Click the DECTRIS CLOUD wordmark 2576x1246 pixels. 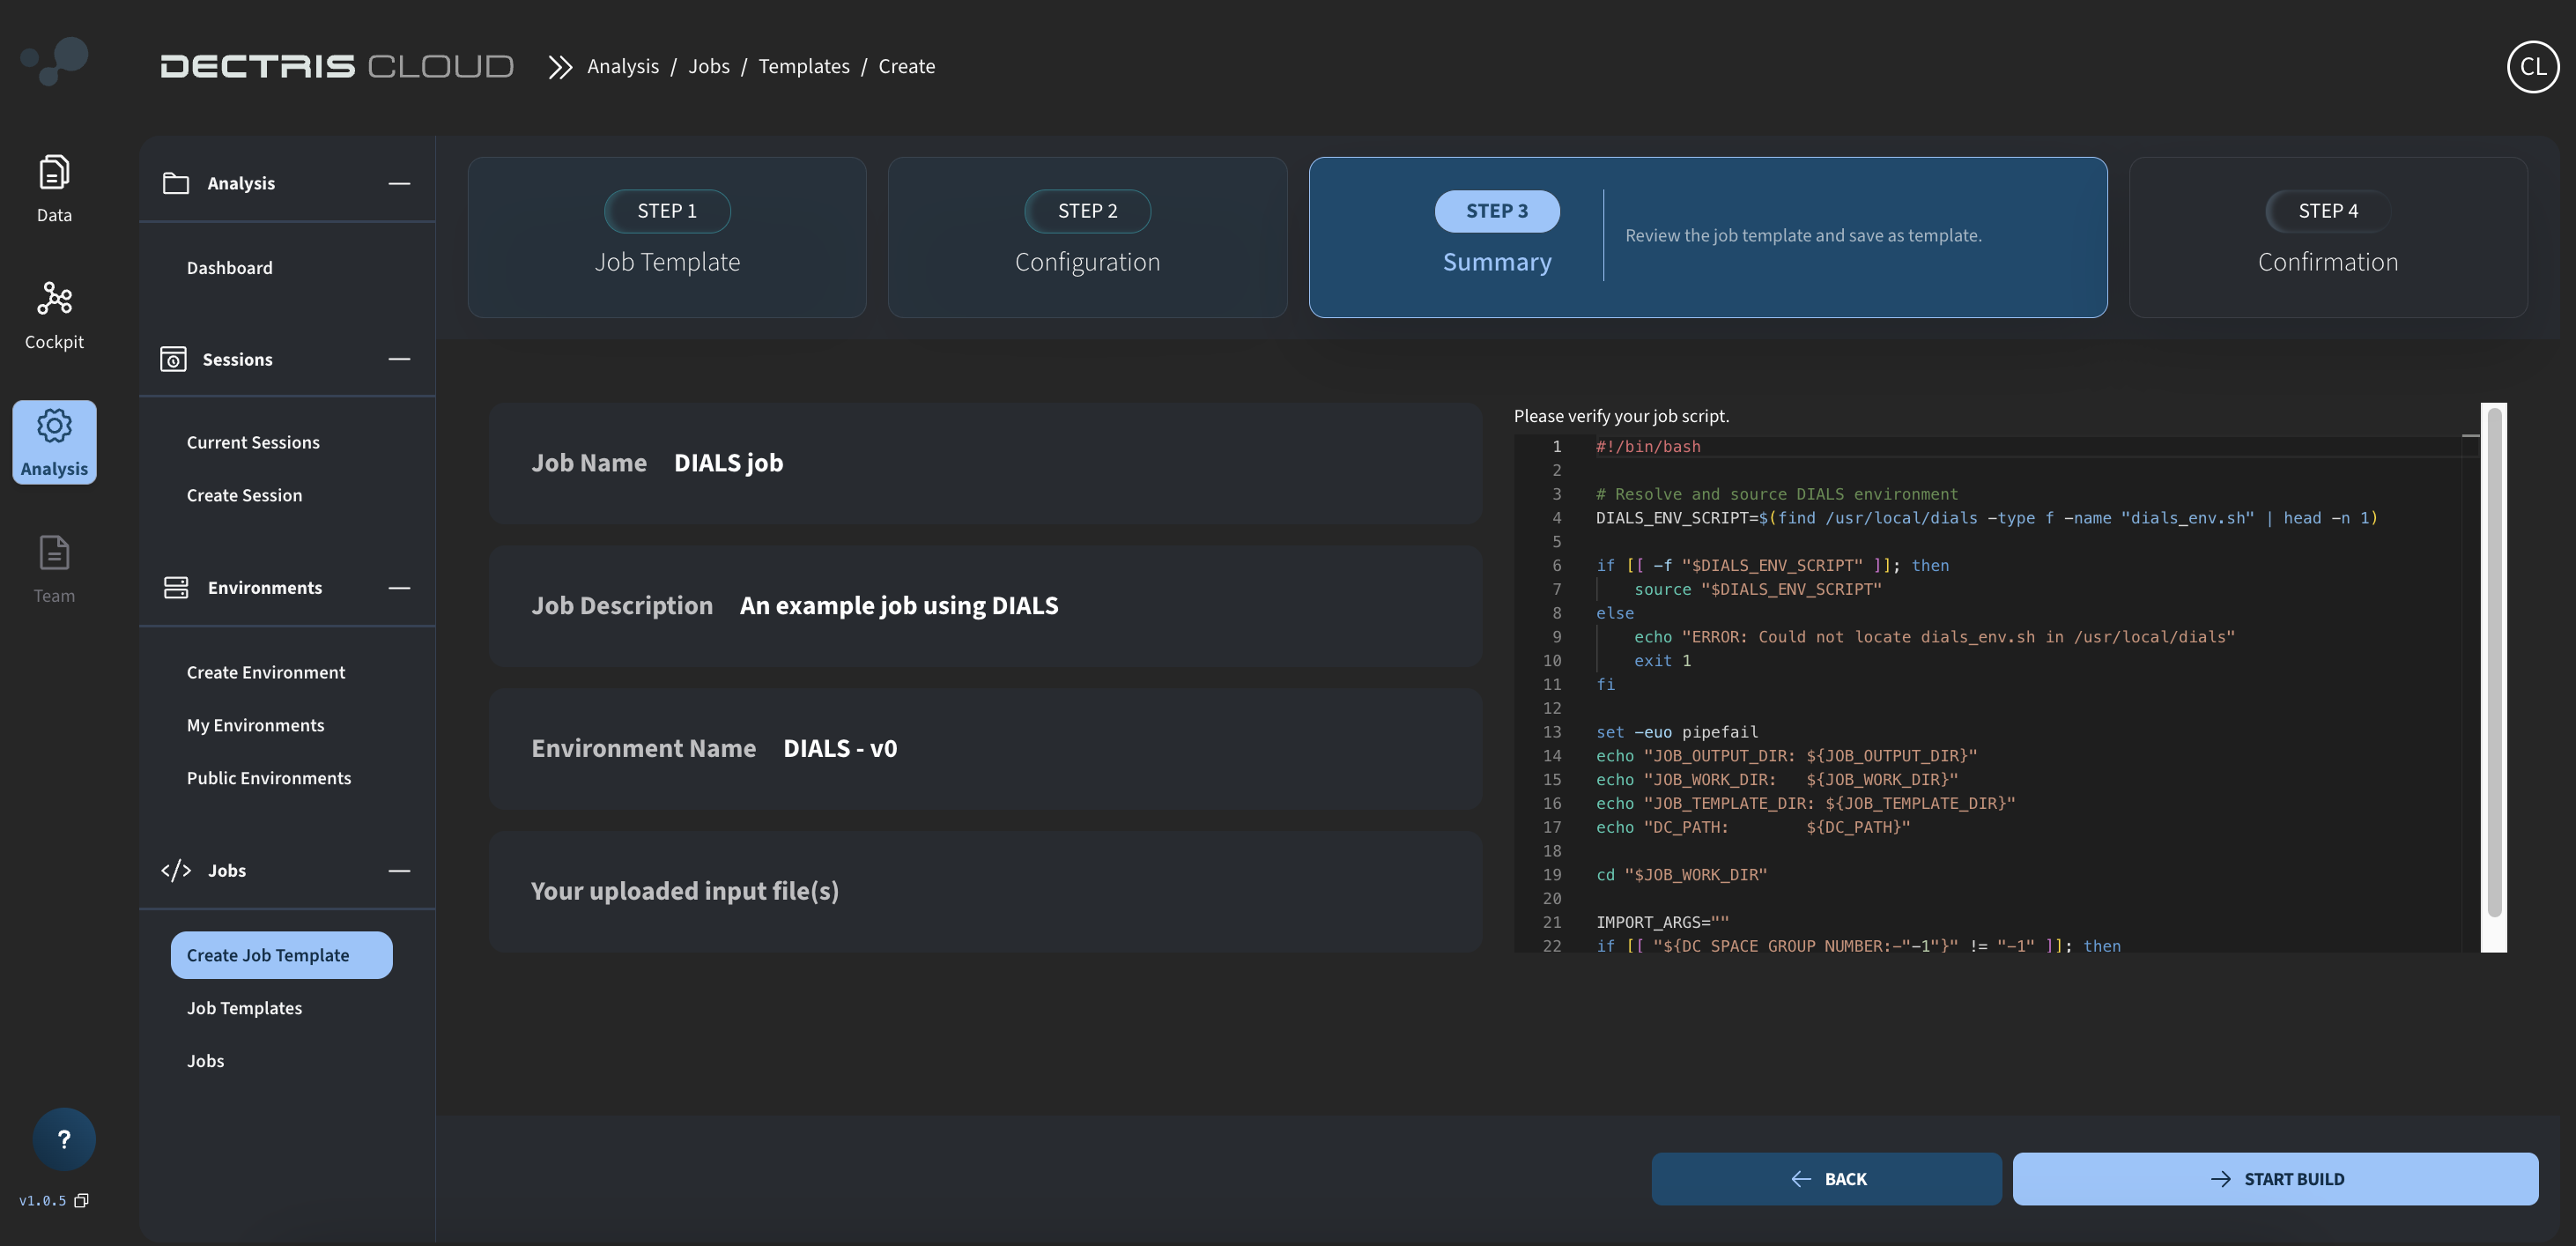click(337, 66)
